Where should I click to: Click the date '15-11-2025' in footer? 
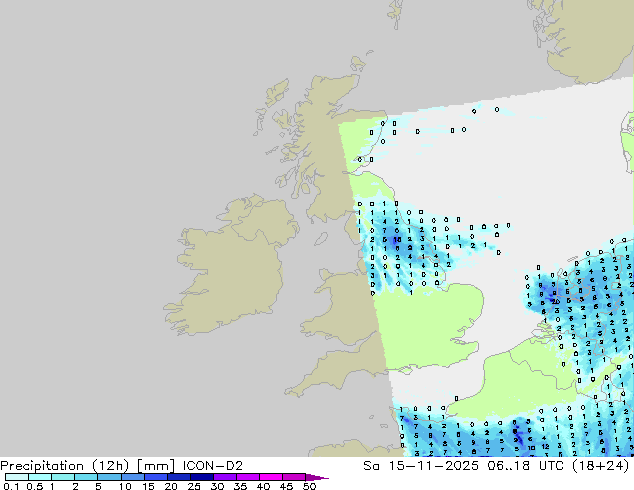(x=433, y=466)
